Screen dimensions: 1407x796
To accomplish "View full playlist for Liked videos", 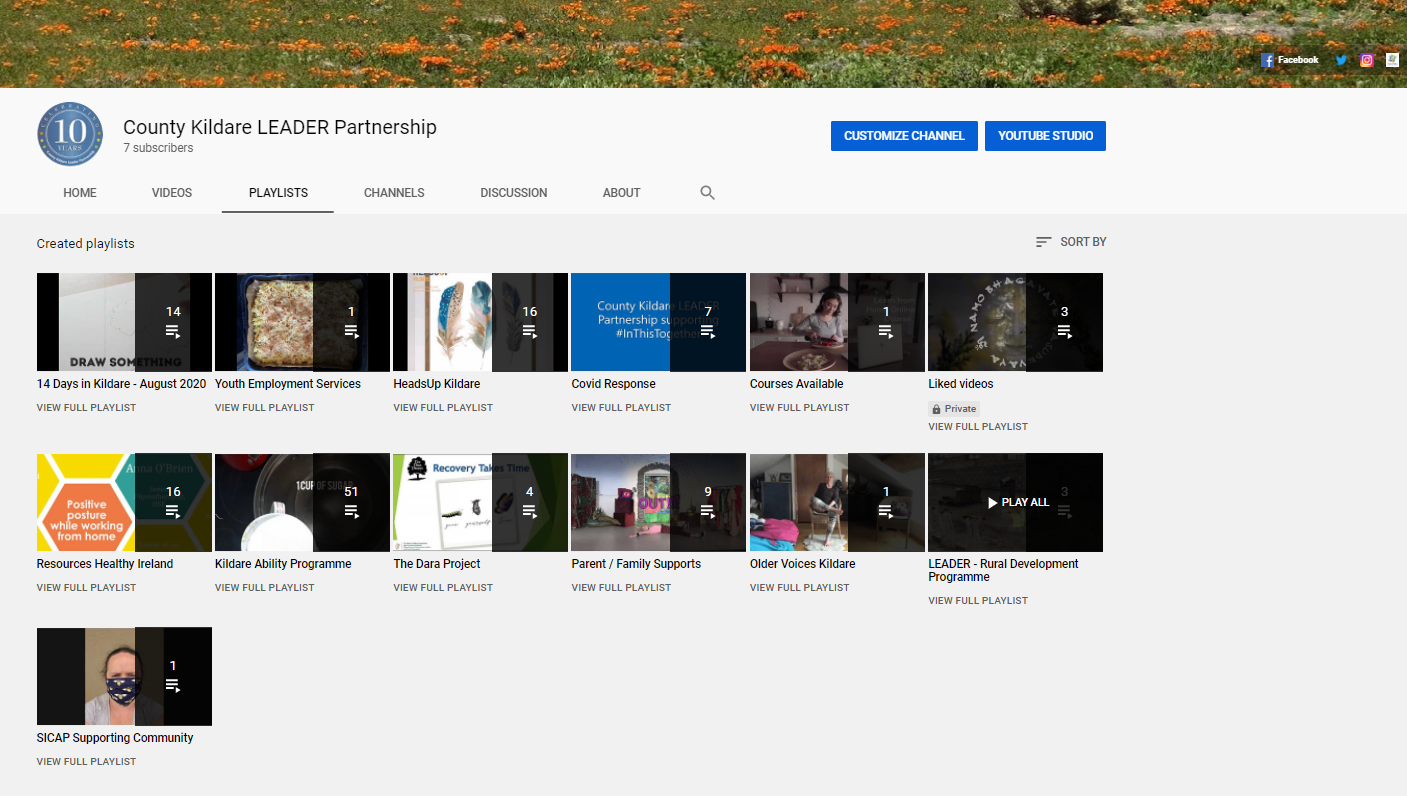I will pos(978,427).
